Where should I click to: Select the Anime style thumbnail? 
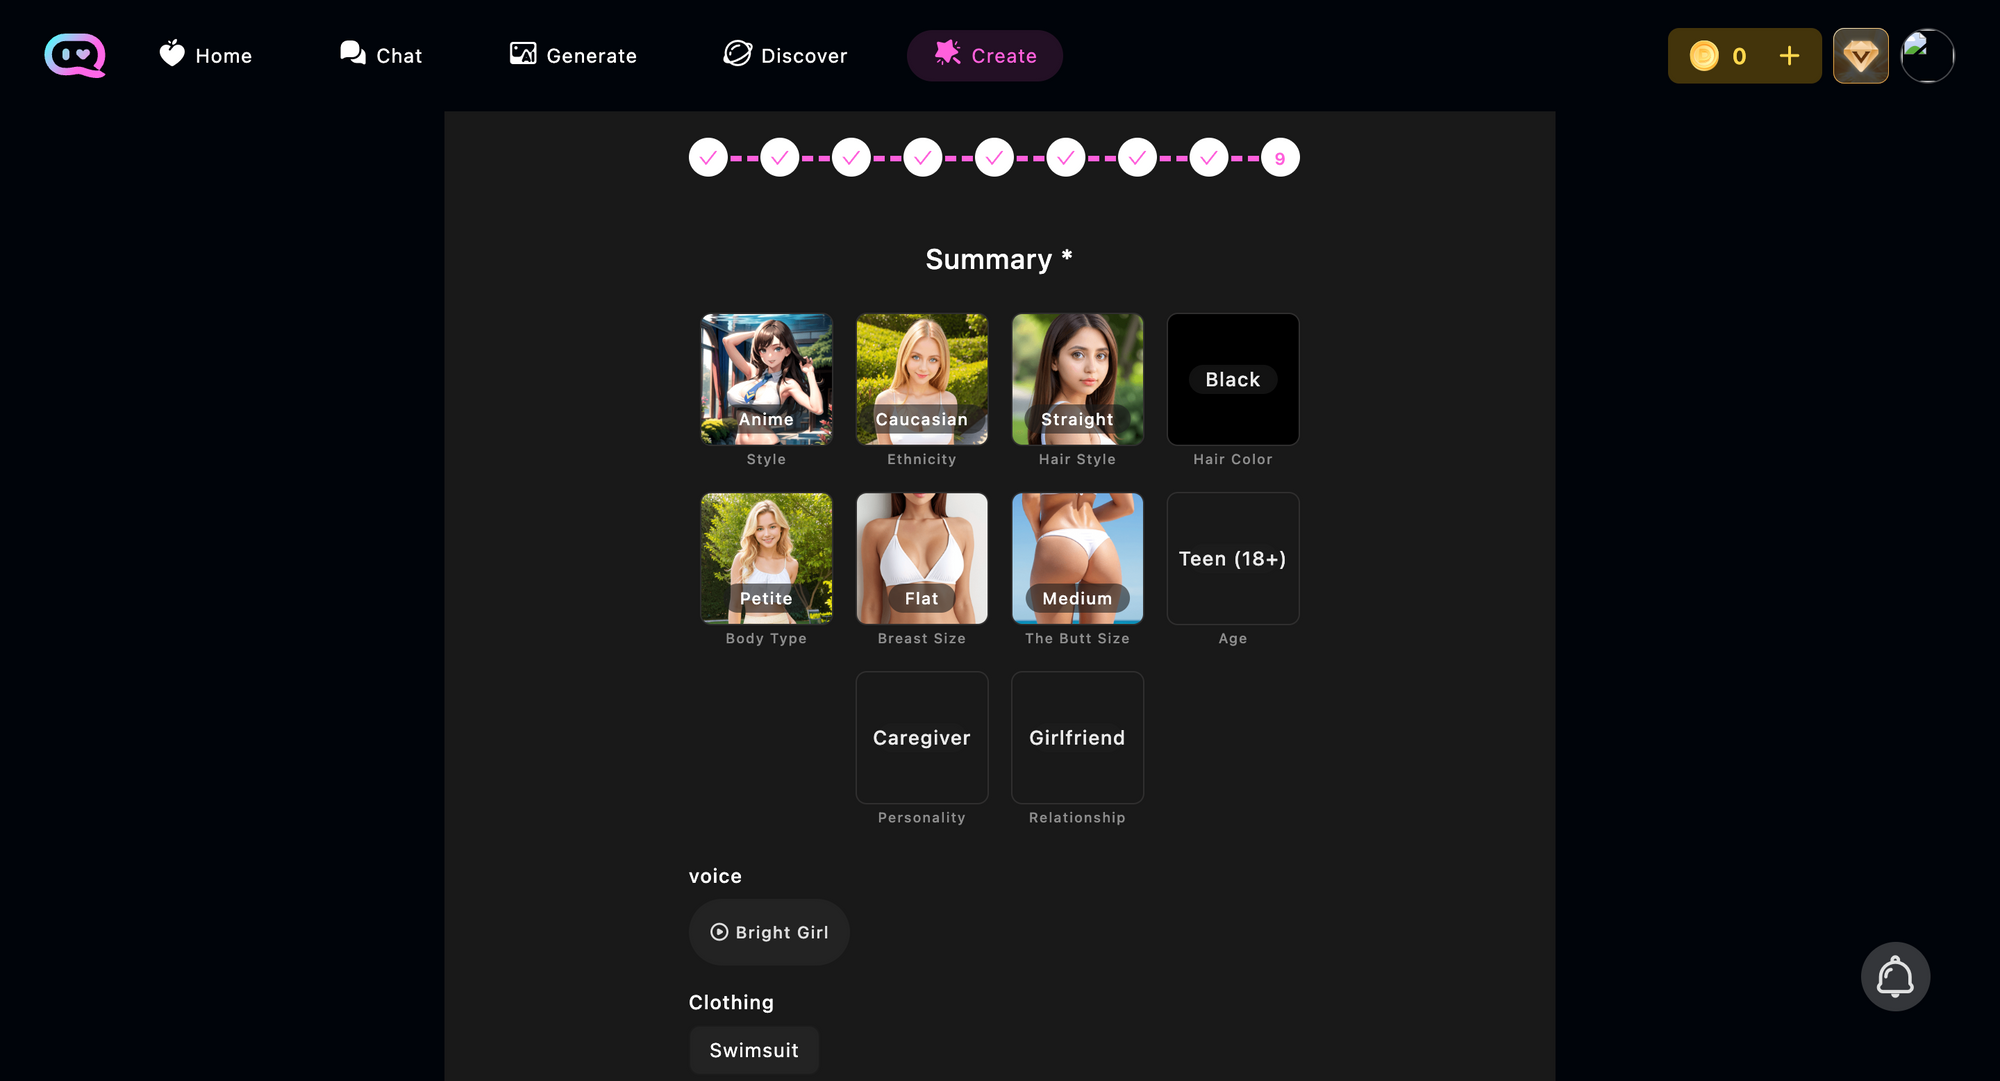766,379
